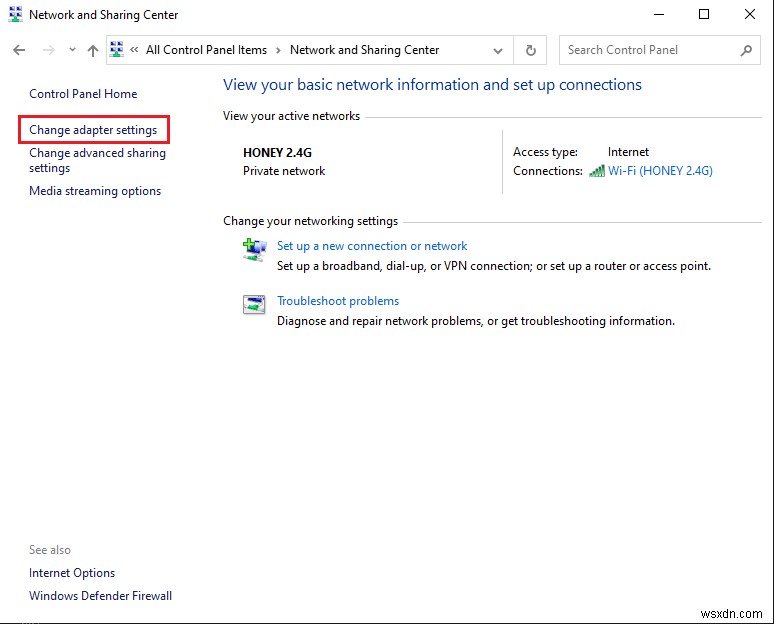This screenshot has height=624, width=774.
Task: Open the recent locations dropdown arrow
Action: tap(72, 49)
